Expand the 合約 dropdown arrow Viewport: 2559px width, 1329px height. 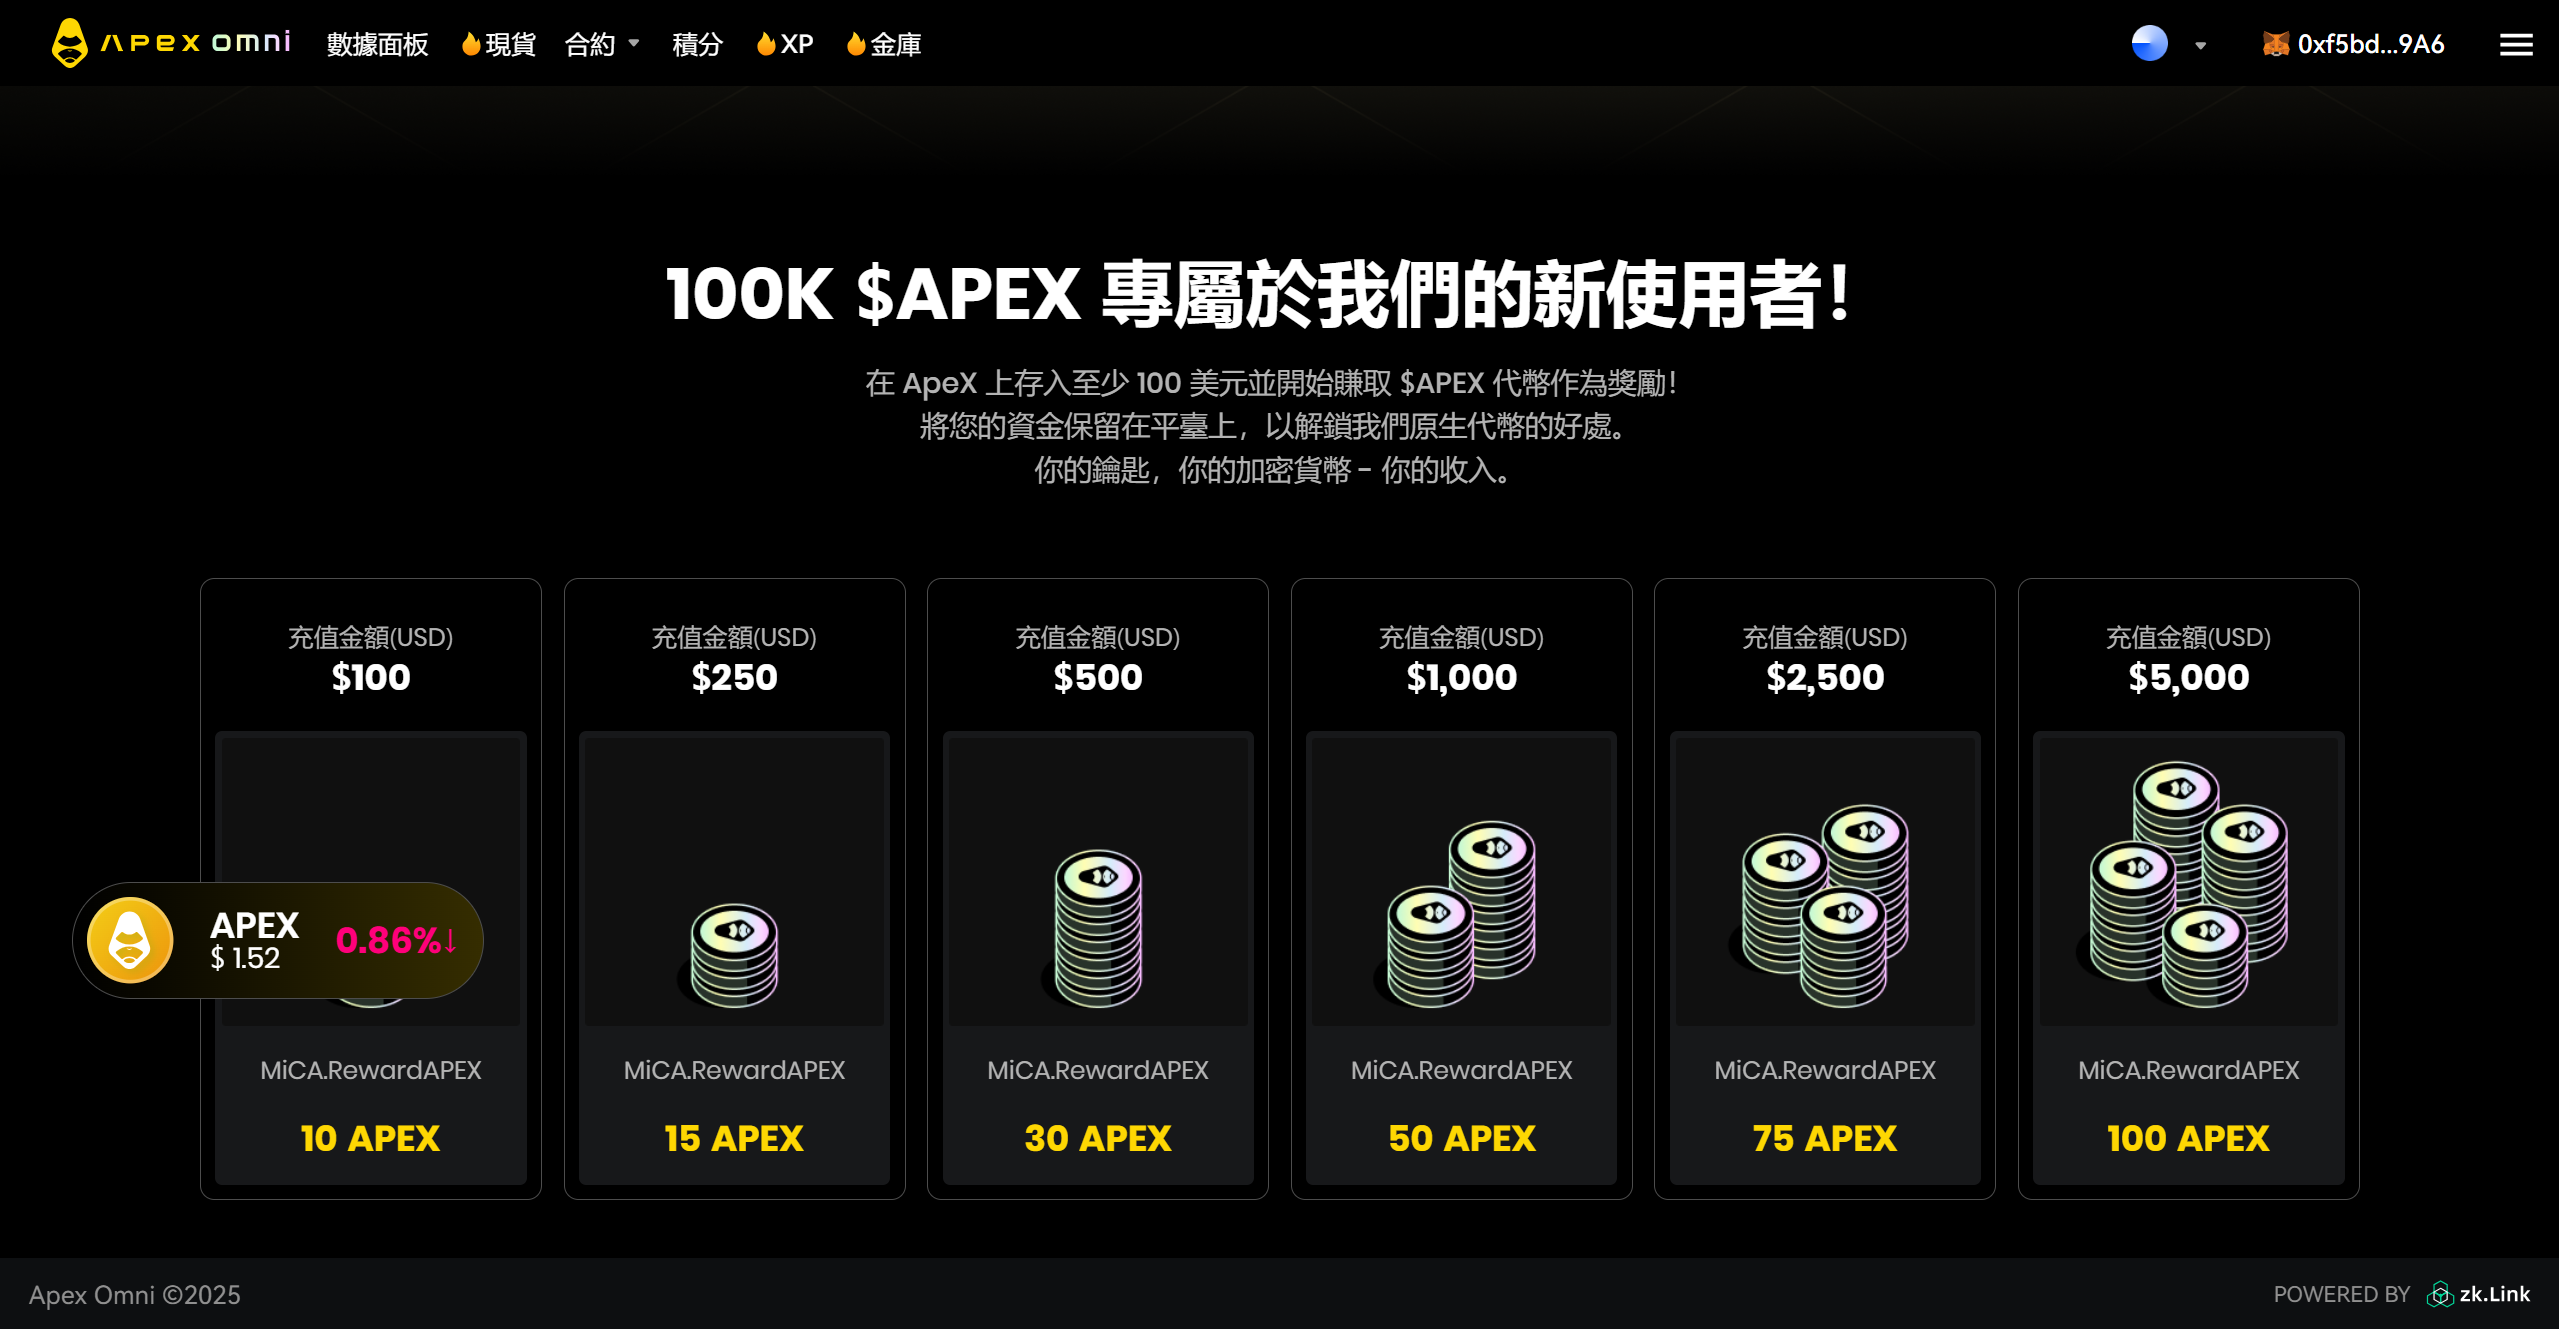pos(633,44)
